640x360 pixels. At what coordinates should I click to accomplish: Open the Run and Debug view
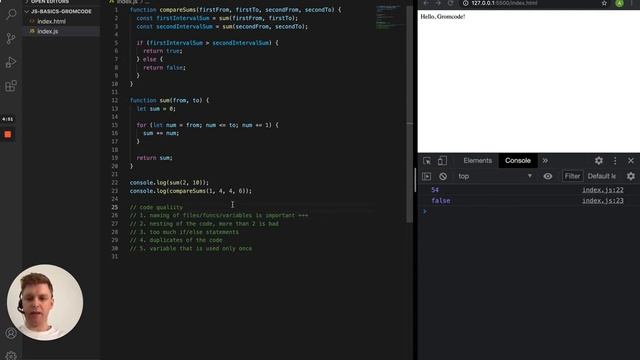coord(11,62)
